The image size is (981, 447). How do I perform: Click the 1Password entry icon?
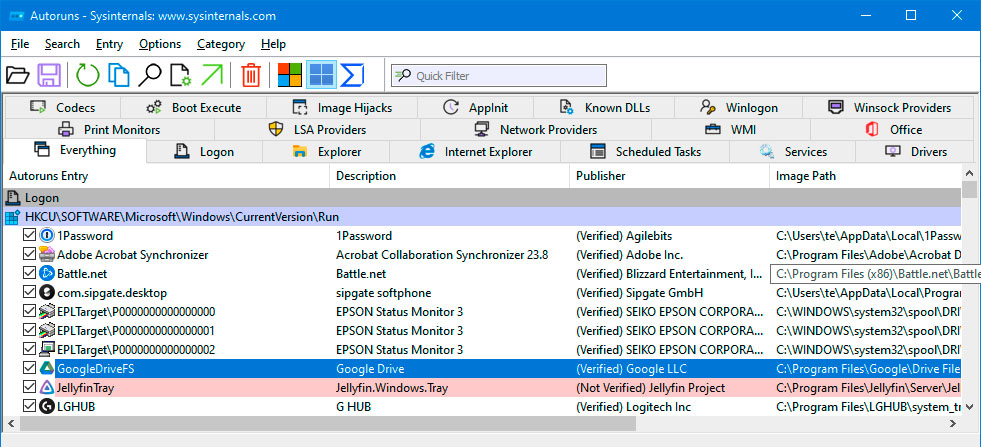coord(47,236)
